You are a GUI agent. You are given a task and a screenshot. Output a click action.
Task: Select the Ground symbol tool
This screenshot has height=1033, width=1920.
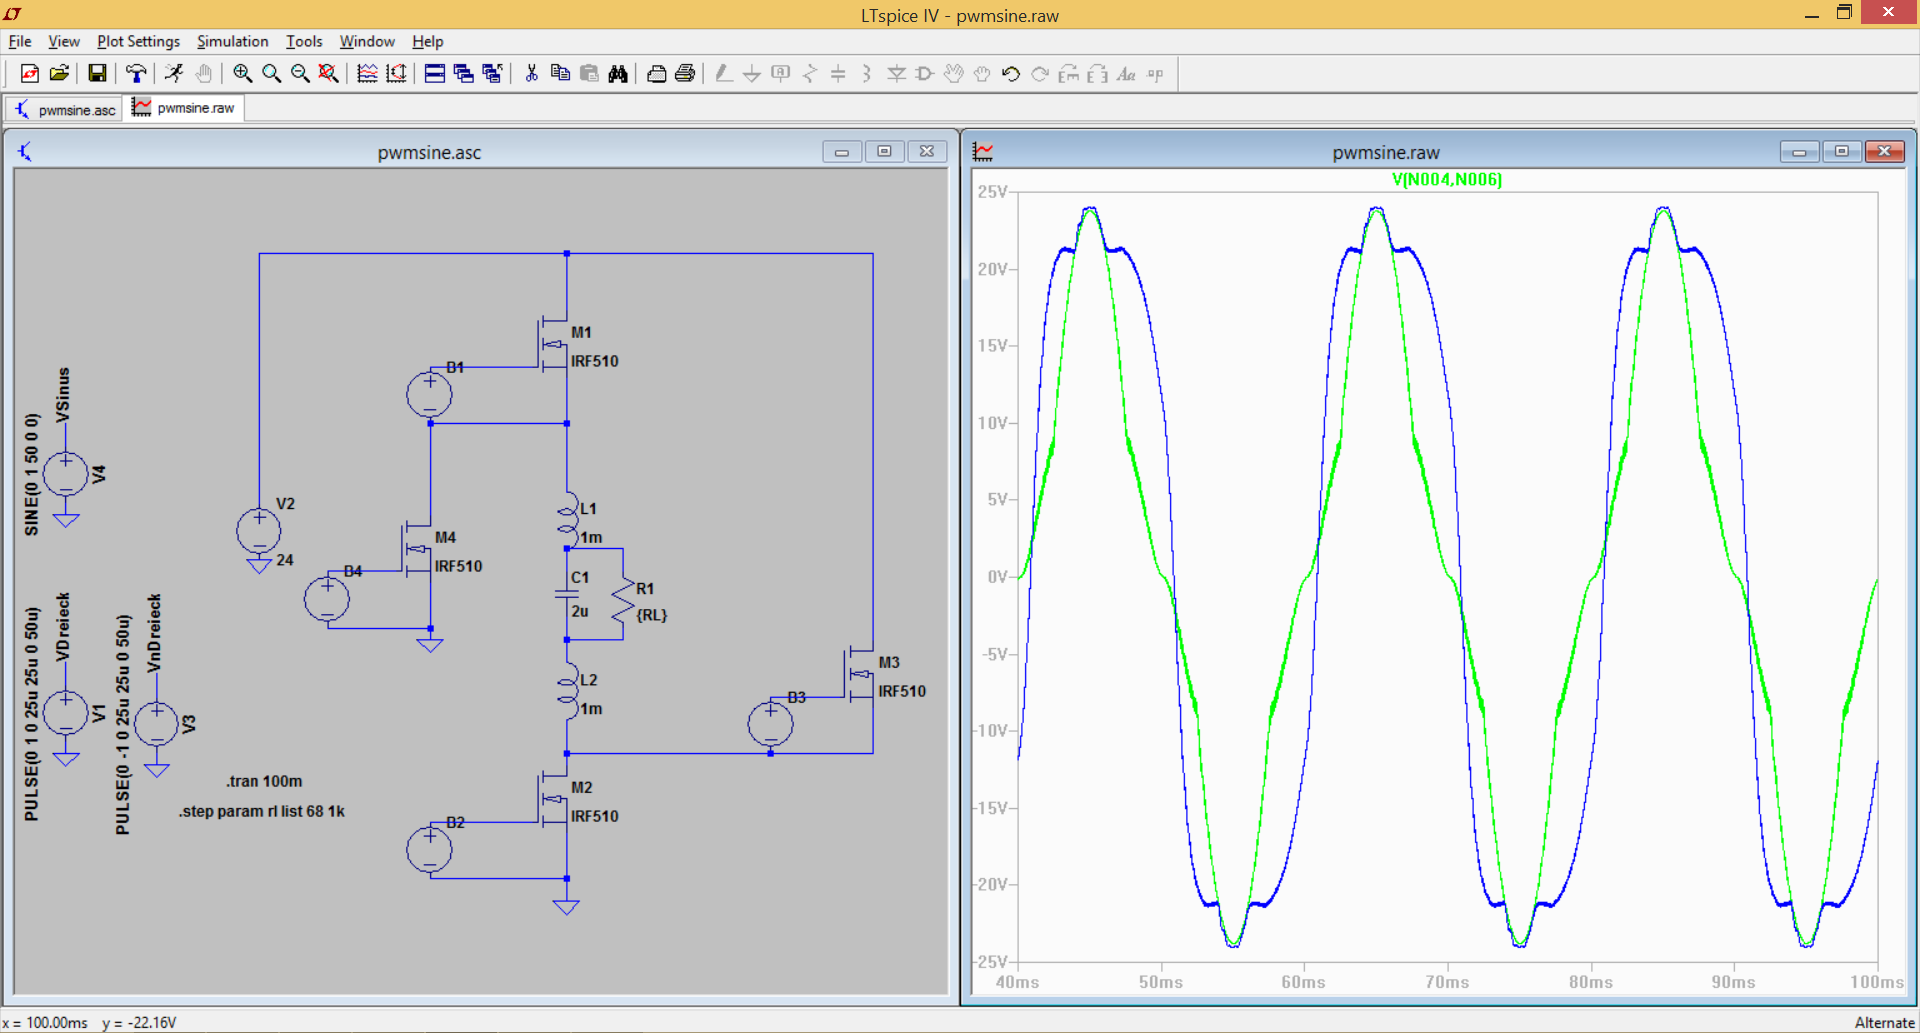coord(752,73)
